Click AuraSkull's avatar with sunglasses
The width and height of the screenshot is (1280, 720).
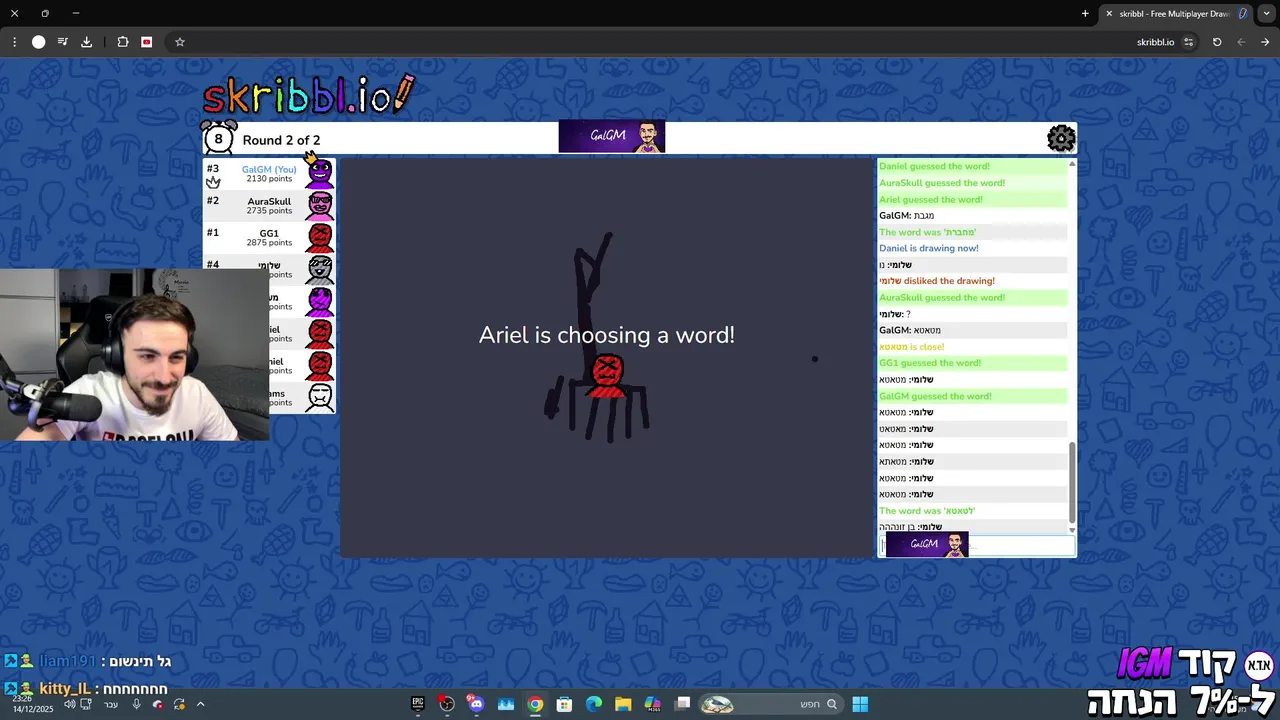click(320, 205)
